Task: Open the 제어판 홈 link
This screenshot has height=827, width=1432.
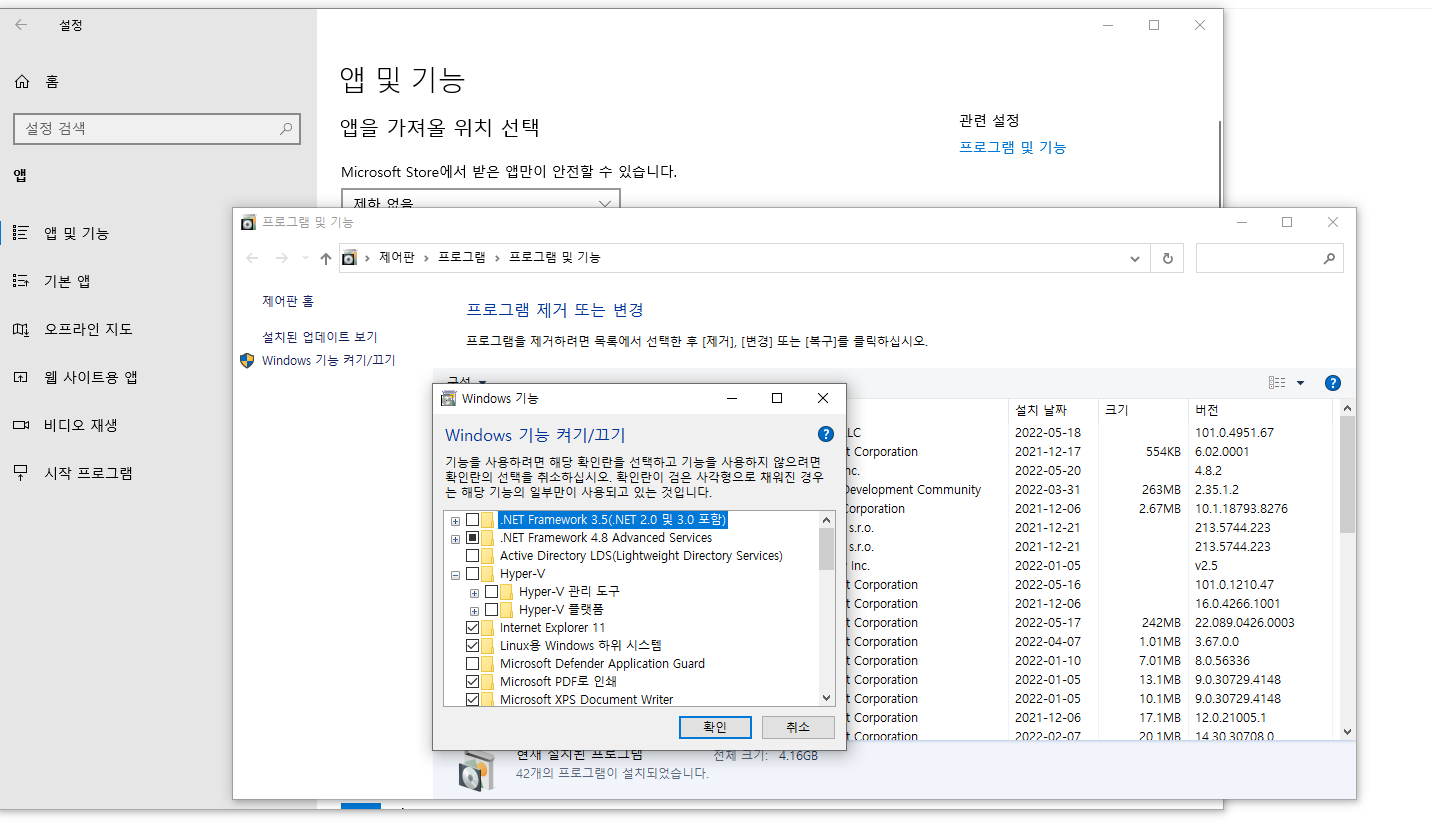Action: (x=288, y=301)
